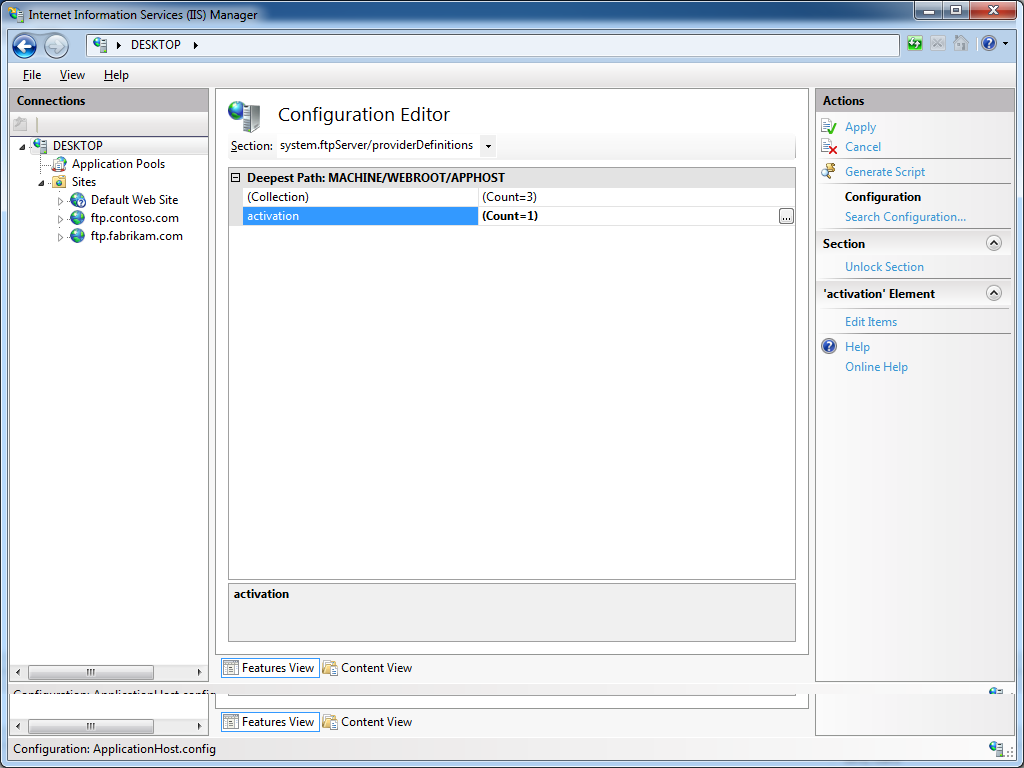The width and height of the screenshot is (1024, 768).
Task: Click the Generate Script icon
Action: 829,172
